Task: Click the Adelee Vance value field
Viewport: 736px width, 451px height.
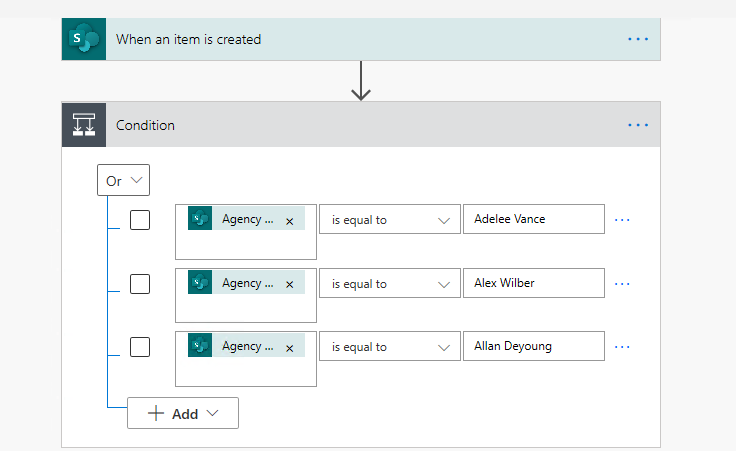Action: 533,220
